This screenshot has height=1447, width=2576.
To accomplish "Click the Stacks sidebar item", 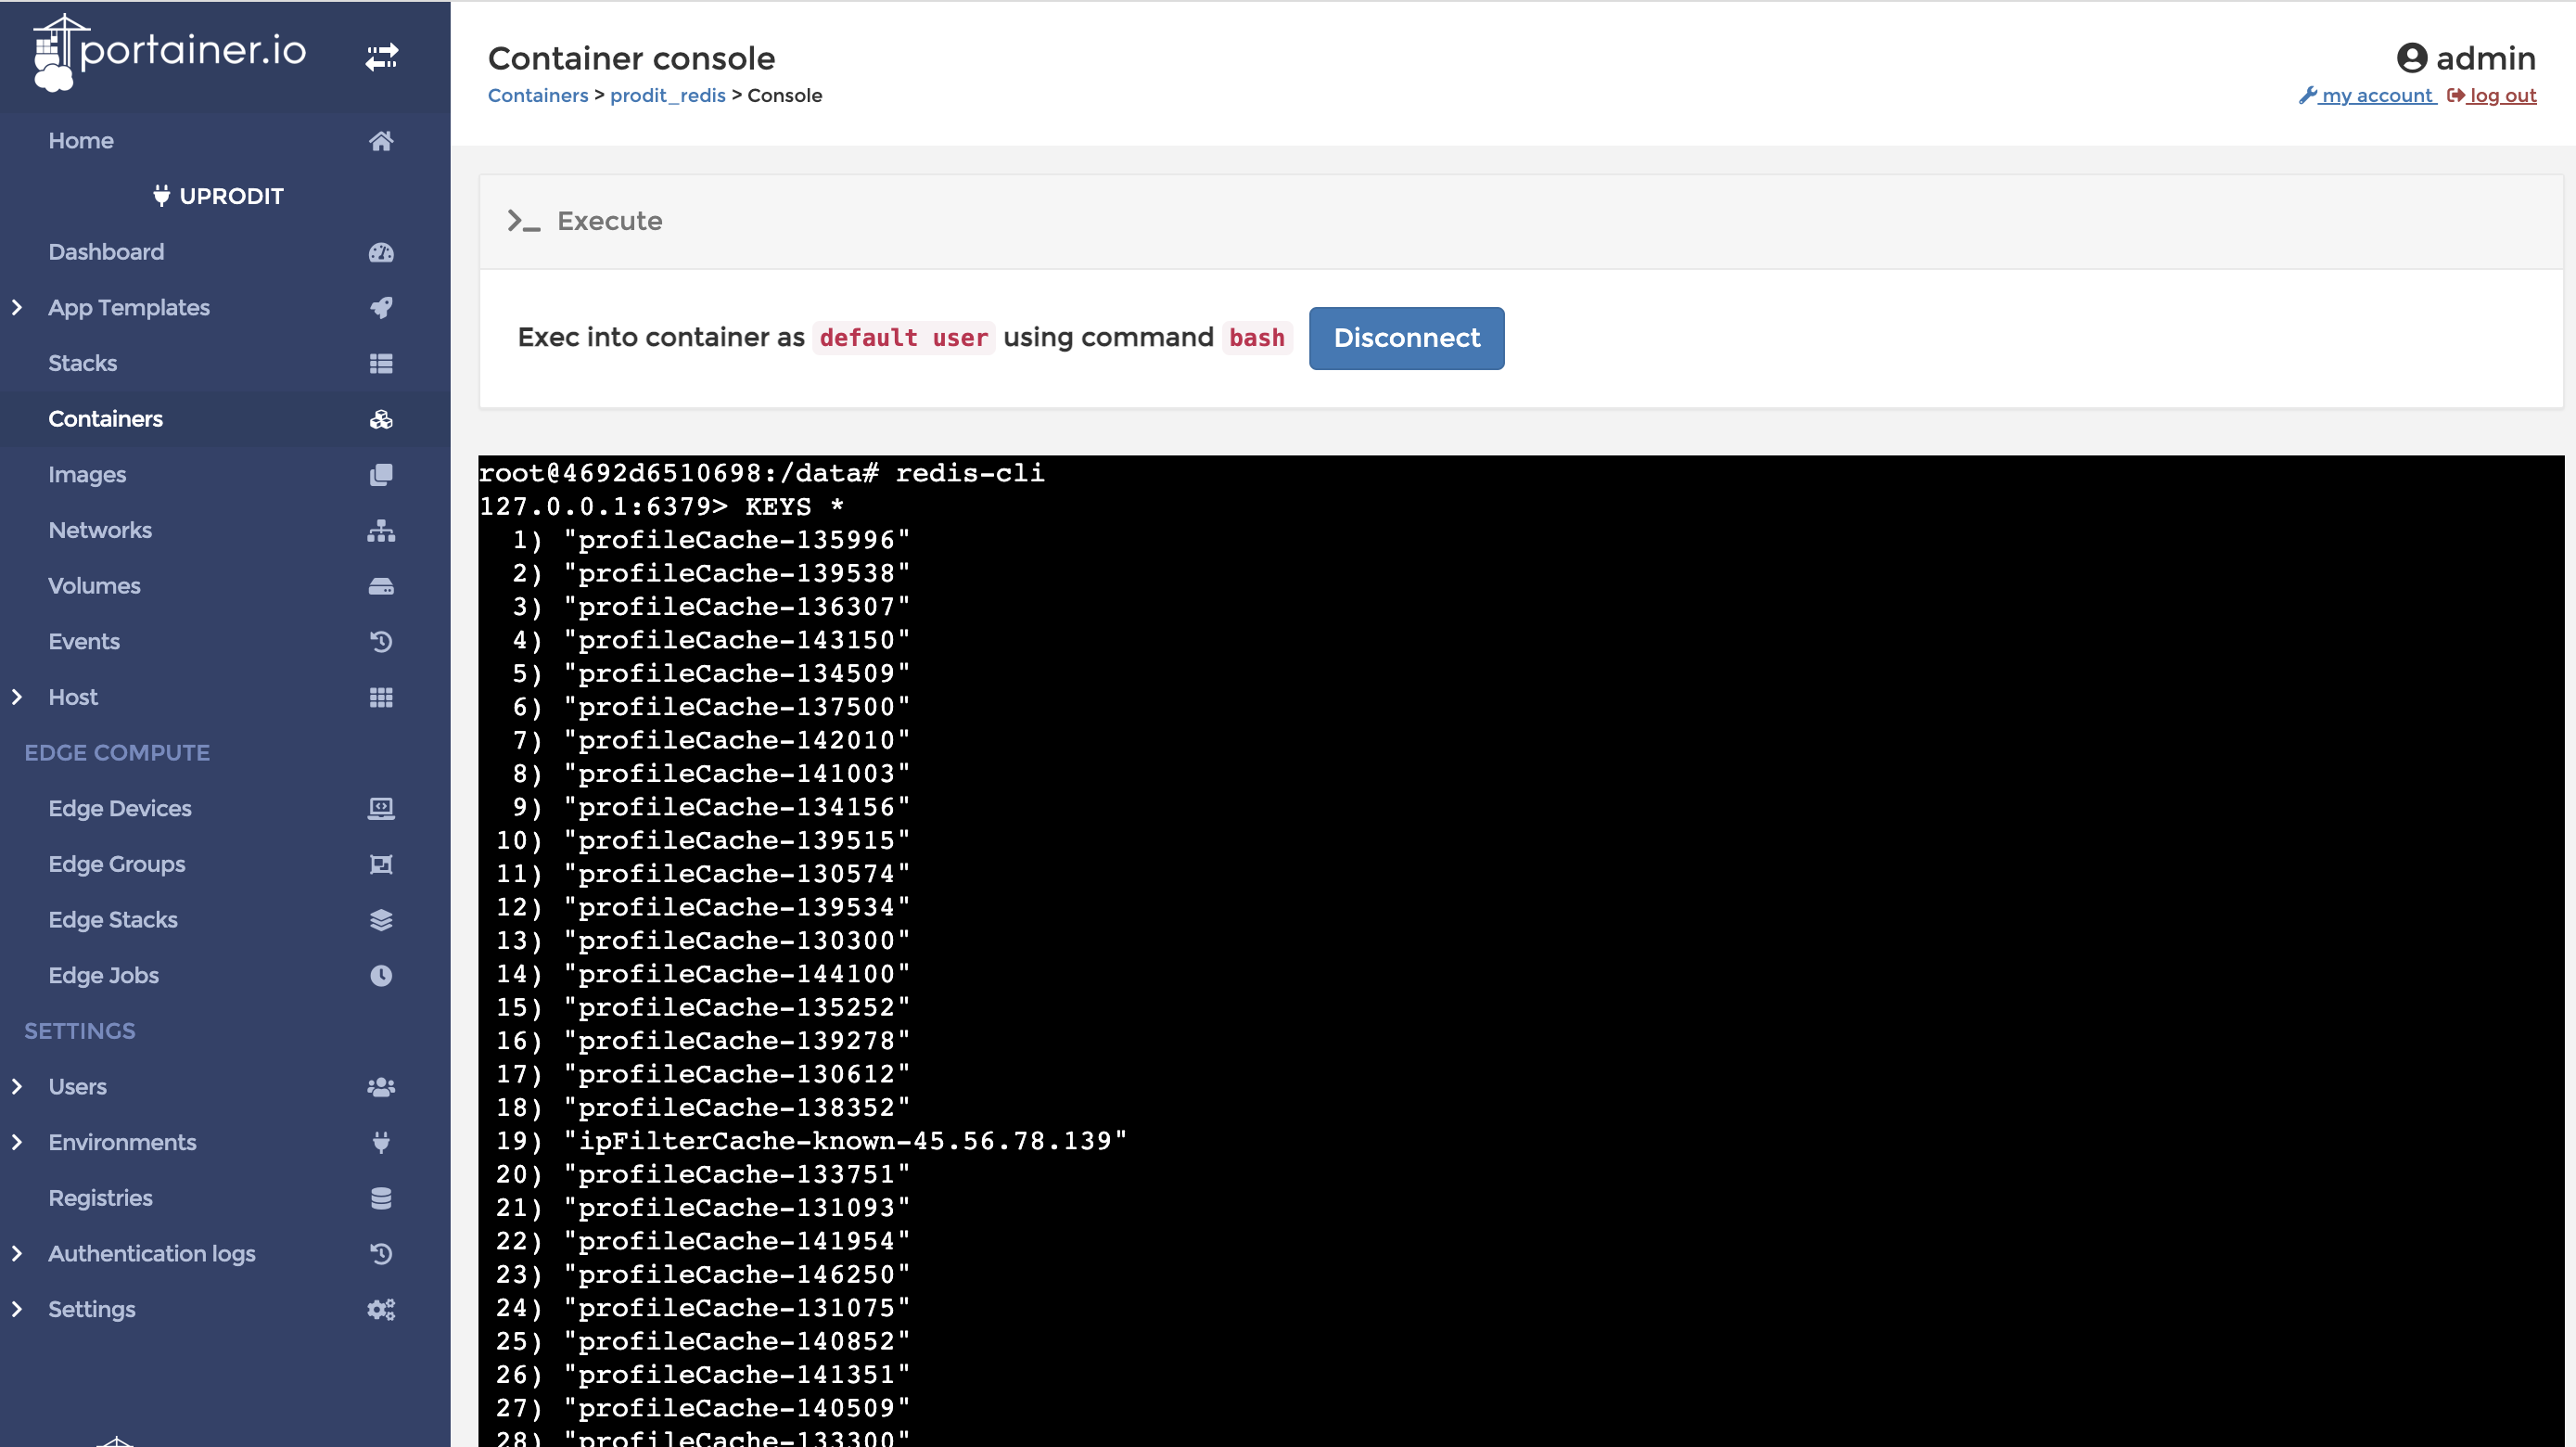I will click(x=82, y=363).
